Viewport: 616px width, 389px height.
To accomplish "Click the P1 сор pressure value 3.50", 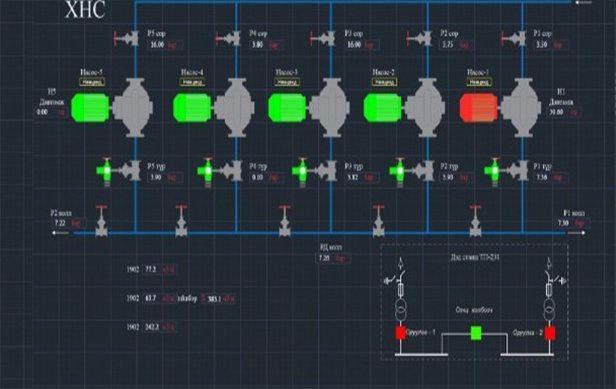I will 542,45.
